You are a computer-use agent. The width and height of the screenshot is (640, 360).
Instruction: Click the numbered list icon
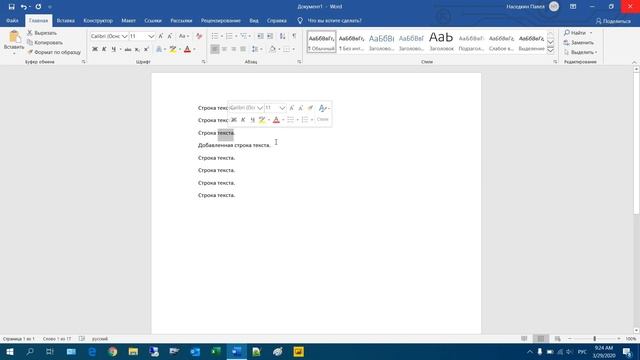229,36
